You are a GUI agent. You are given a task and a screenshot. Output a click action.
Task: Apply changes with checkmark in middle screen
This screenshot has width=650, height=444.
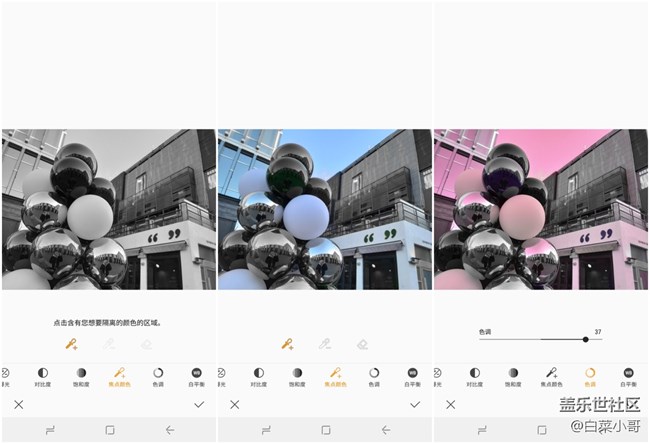(415, 404)
